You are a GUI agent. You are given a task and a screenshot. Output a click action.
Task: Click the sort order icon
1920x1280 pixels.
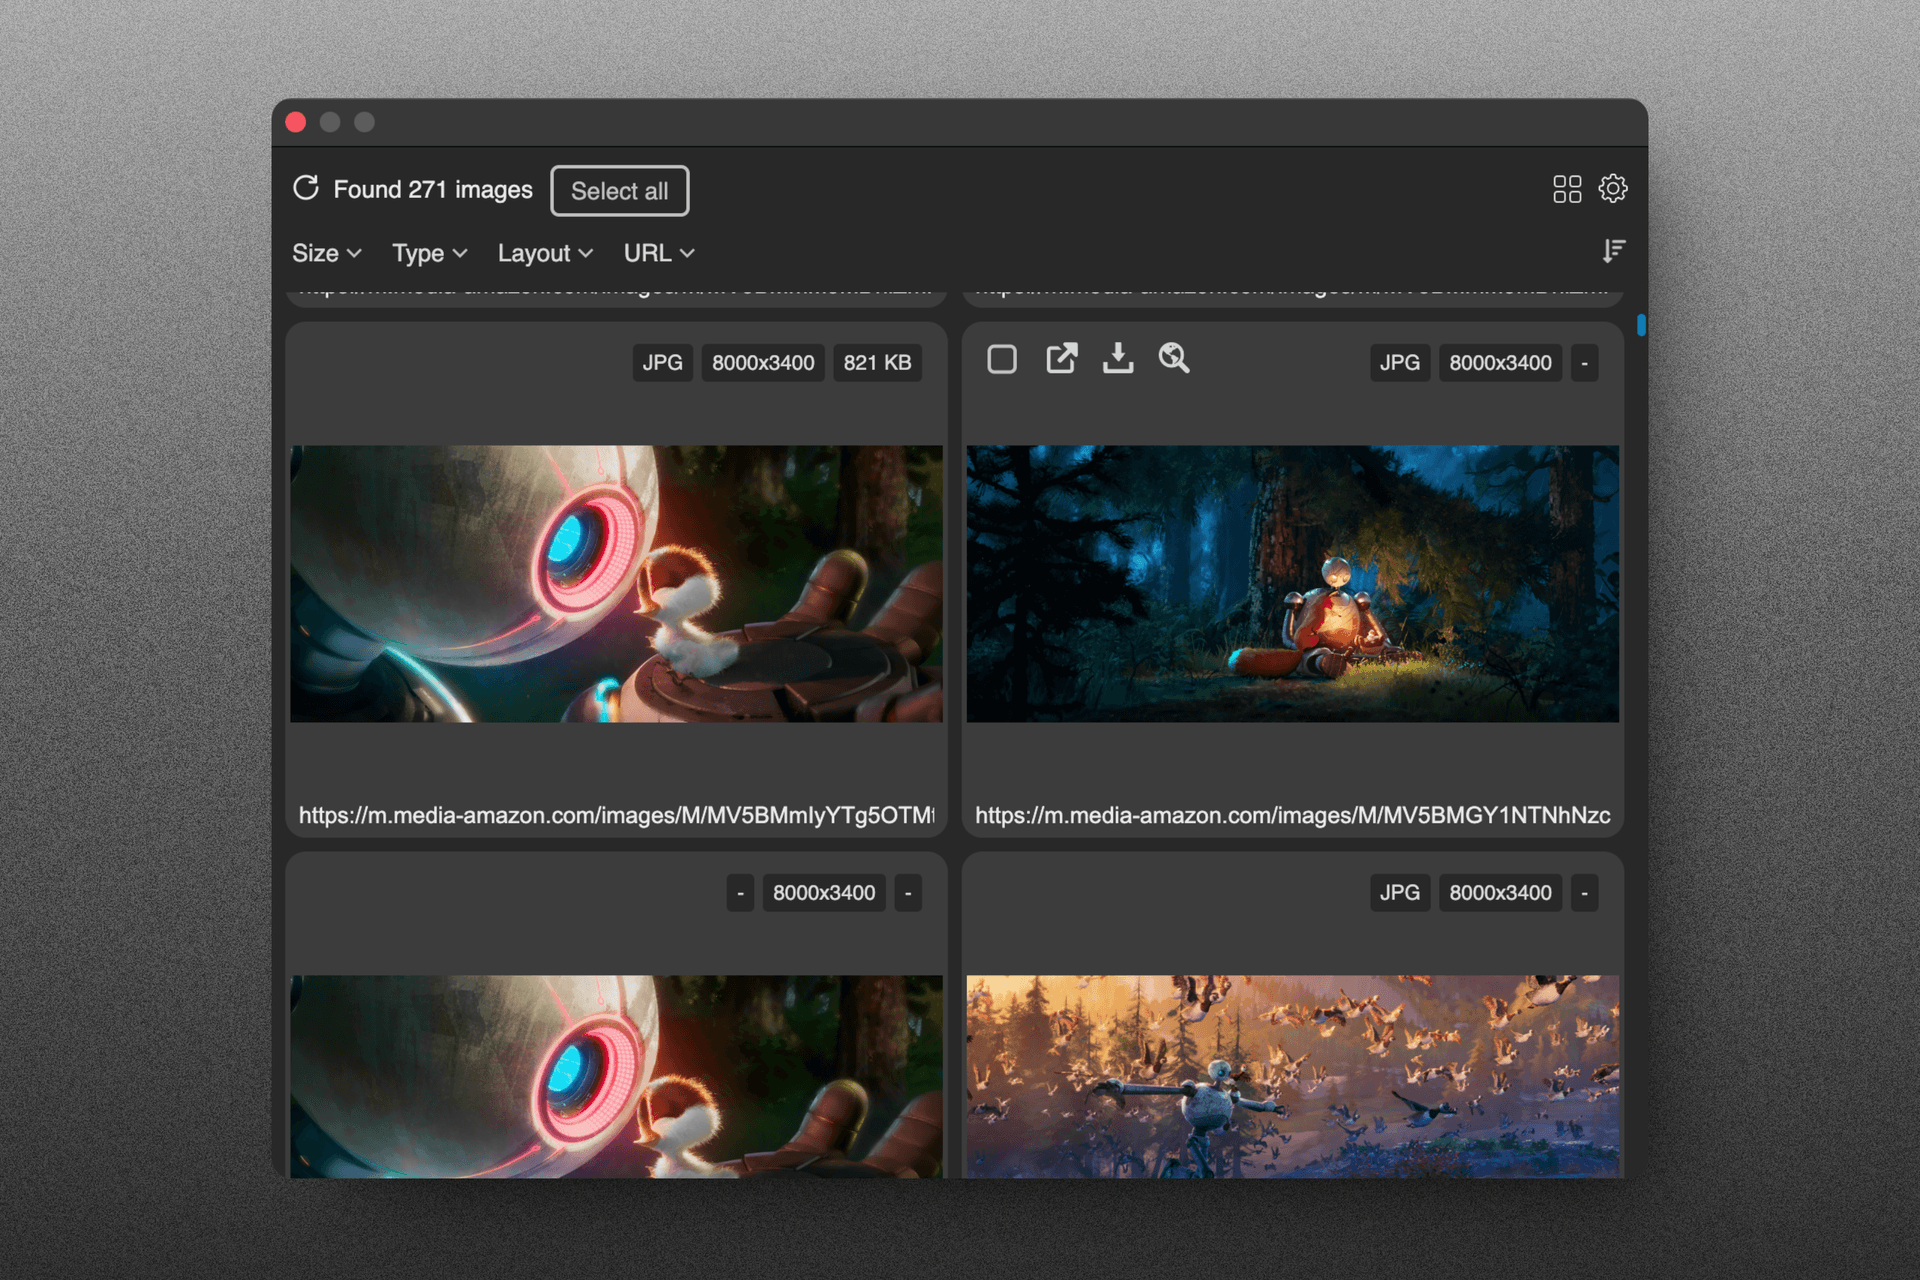[1613, 251]
